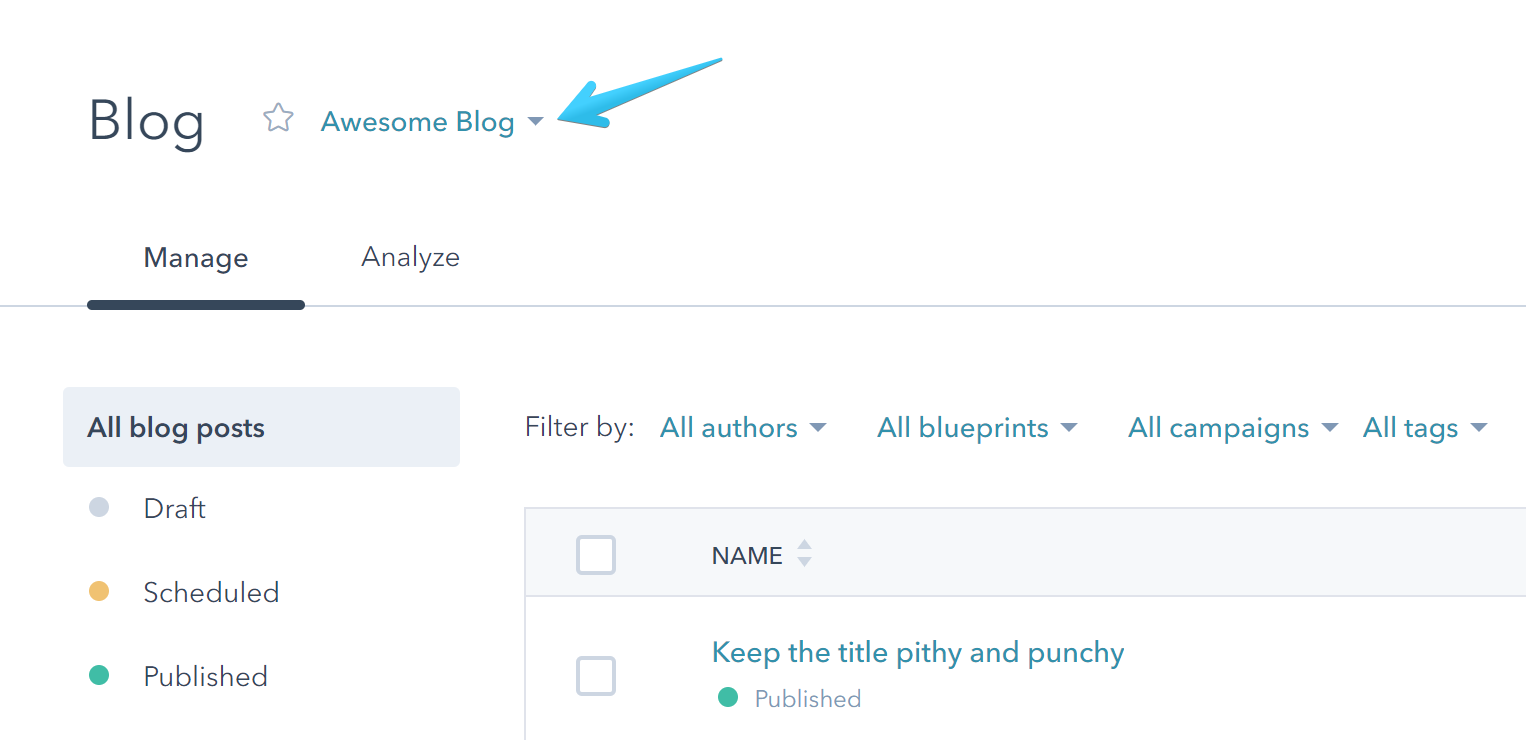Click the gray Draft status dot

(99, 508)
